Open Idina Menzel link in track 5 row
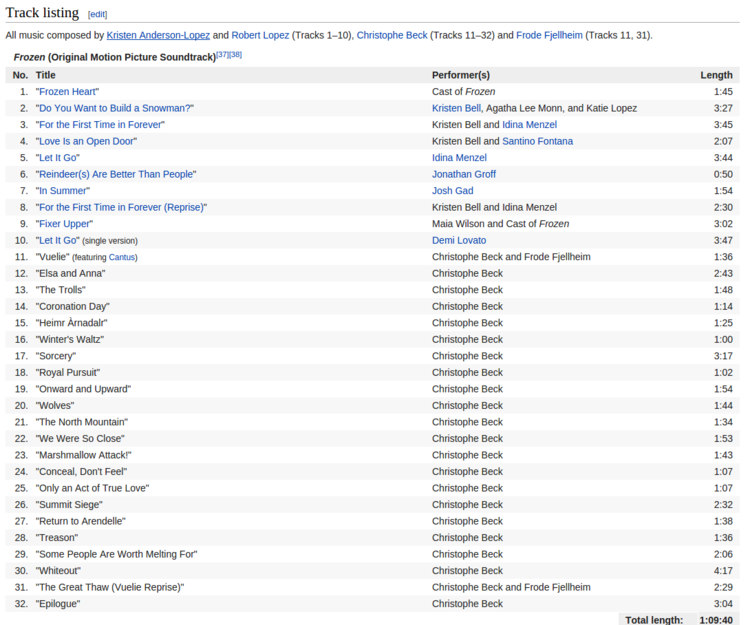Image resolution: width=750 pixels, height=625 pixels. pyautogui.click(x=459, y=158)
